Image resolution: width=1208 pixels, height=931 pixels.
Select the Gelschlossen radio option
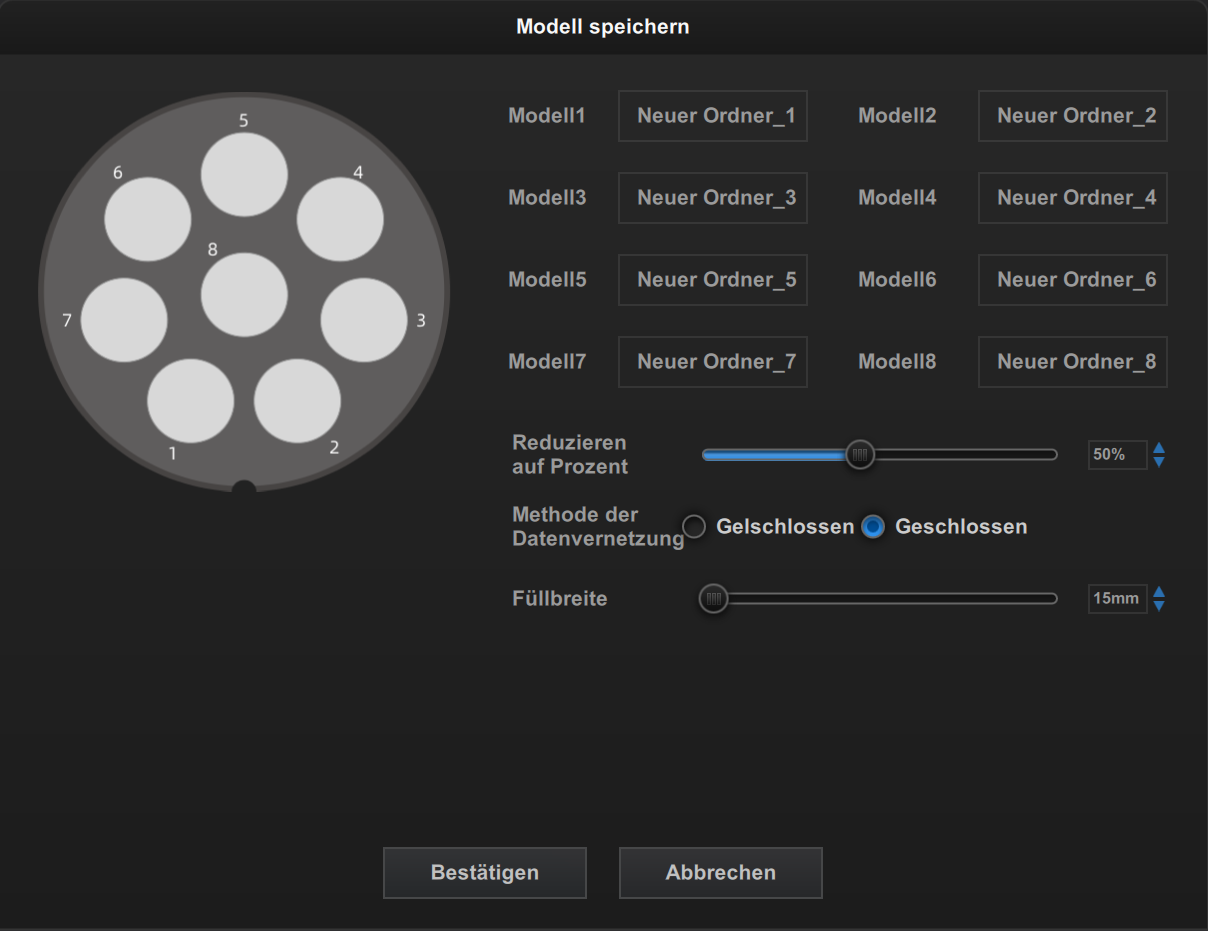pos(694,526)
